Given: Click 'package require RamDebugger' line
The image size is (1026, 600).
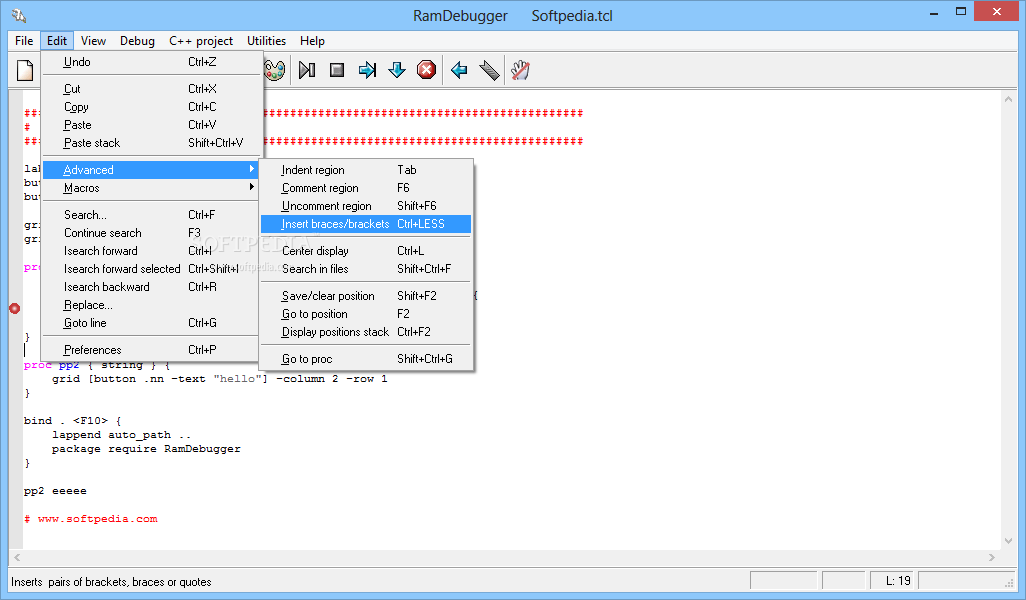Looking at the screenshot, I should [146, 449].
